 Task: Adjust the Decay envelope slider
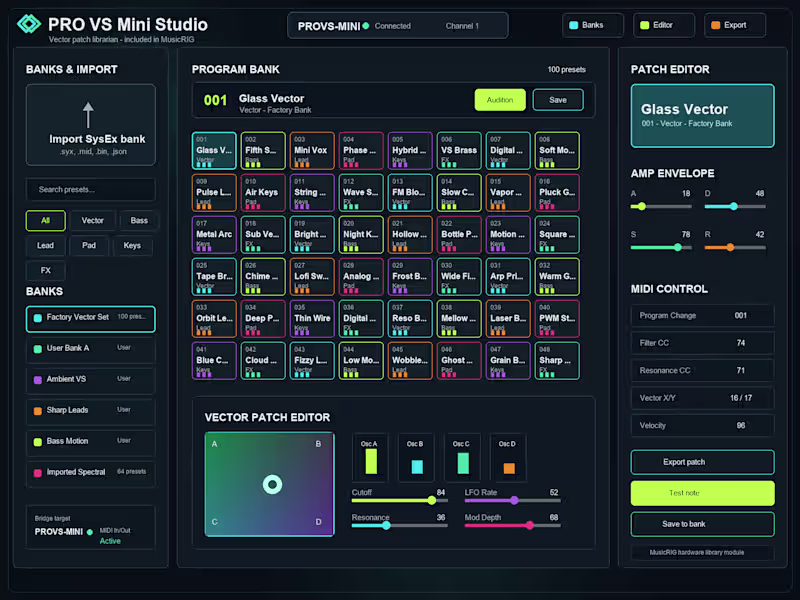pyautogui.click(x=735, y=207)
